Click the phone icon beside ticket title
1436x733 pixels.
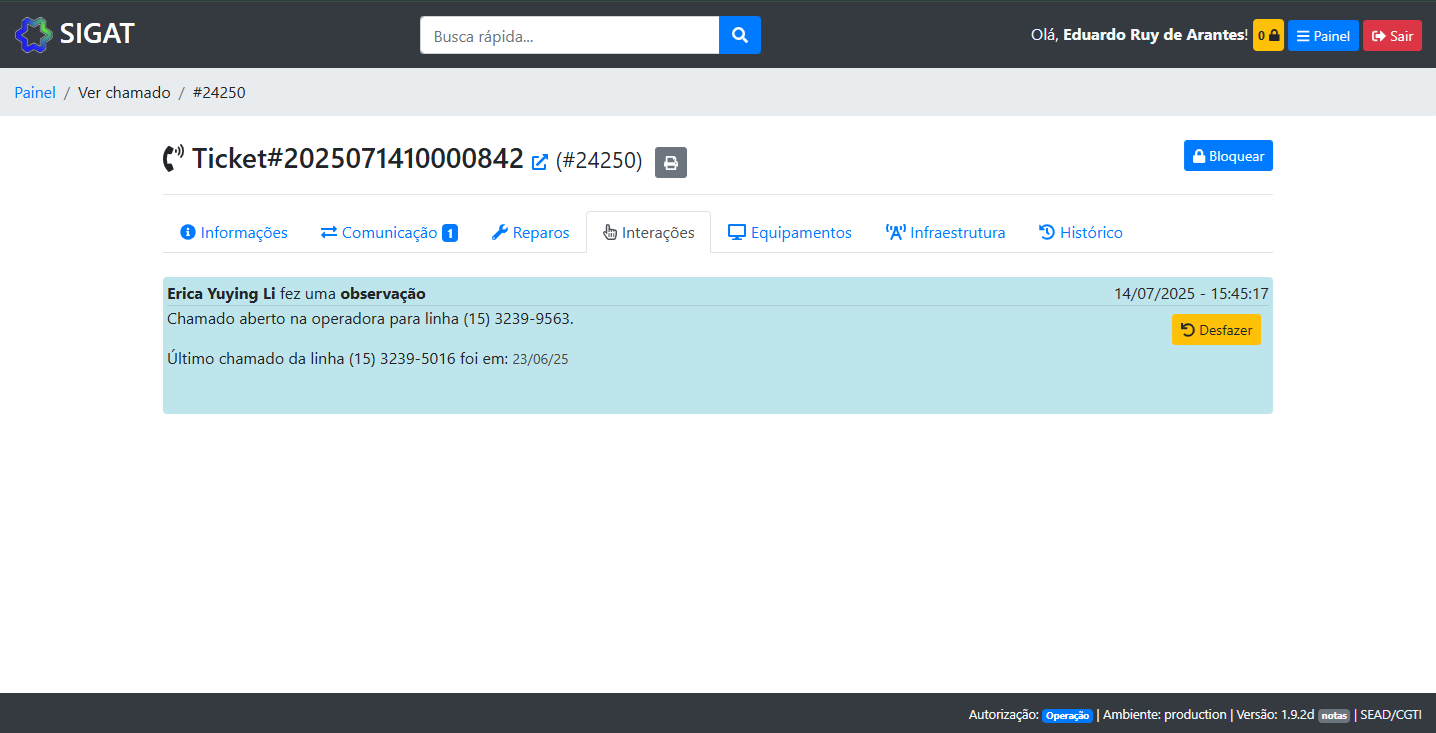(174, 158)
